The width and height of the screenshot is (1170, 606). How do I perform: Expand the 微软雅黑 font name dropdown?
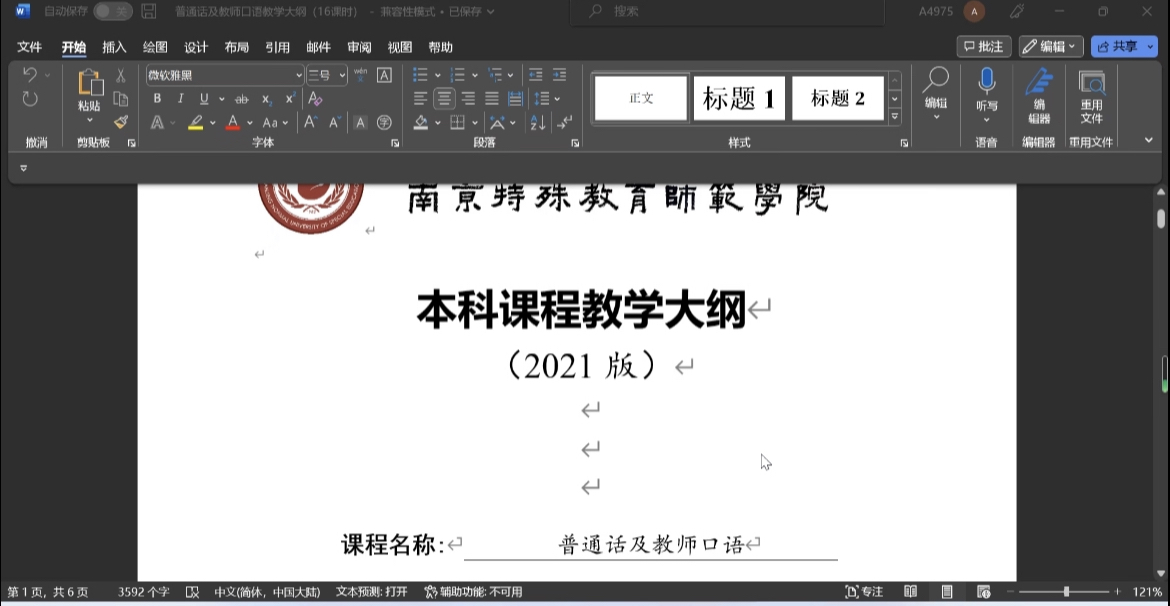coord(298,75)
